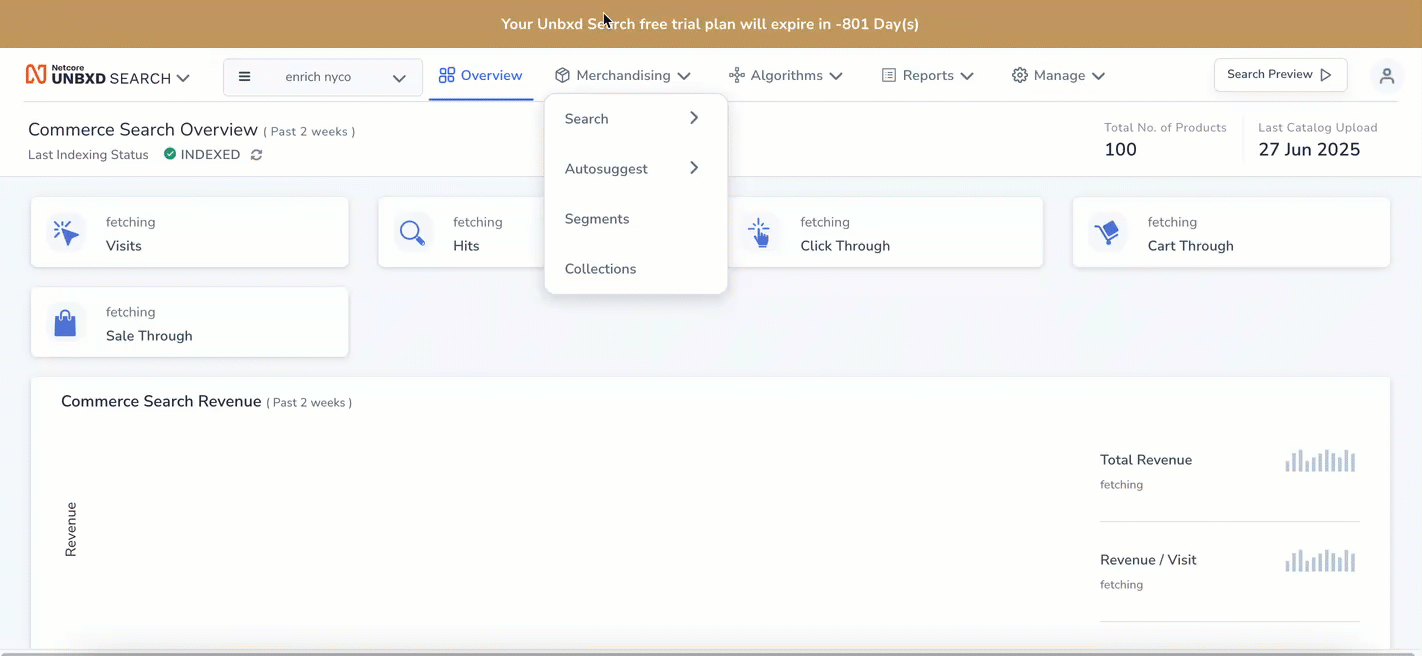This screenshot has width=1422, height=656.
Task: Click the Commerce Search Revenue heading
Action: (161, 401)
